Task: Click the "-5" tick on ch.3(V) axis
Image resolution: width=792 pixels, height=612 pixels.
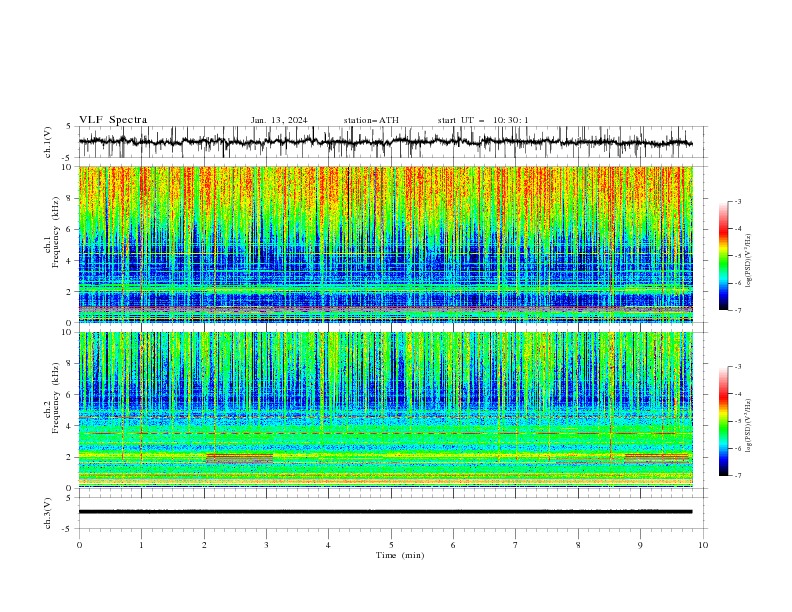Action: [x=68, y=529]
